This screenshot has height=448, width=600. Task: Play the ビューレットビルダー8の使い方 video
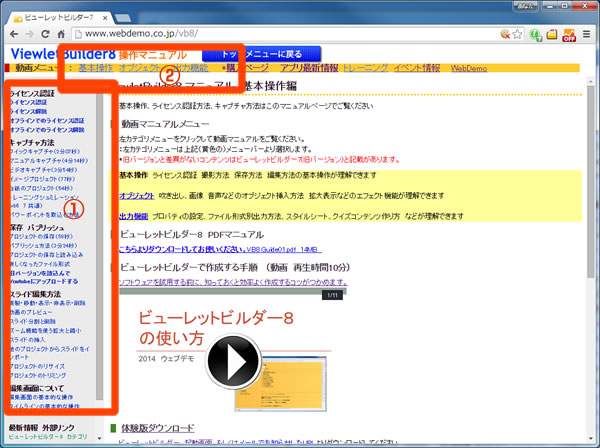click(236, 359)
